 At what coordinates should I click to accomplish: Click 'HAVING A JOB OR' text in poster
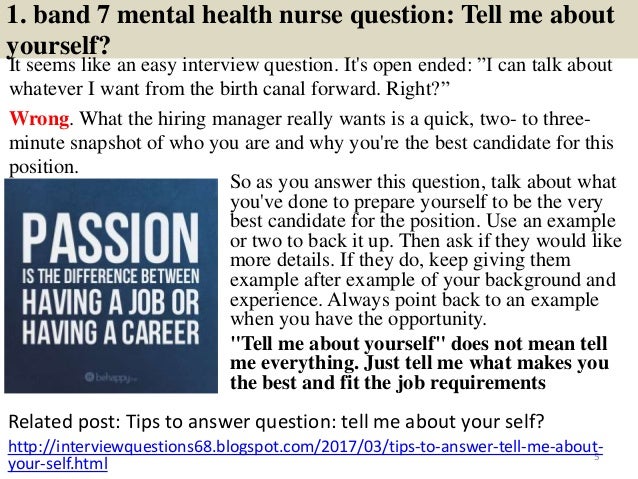pos(112,303)
